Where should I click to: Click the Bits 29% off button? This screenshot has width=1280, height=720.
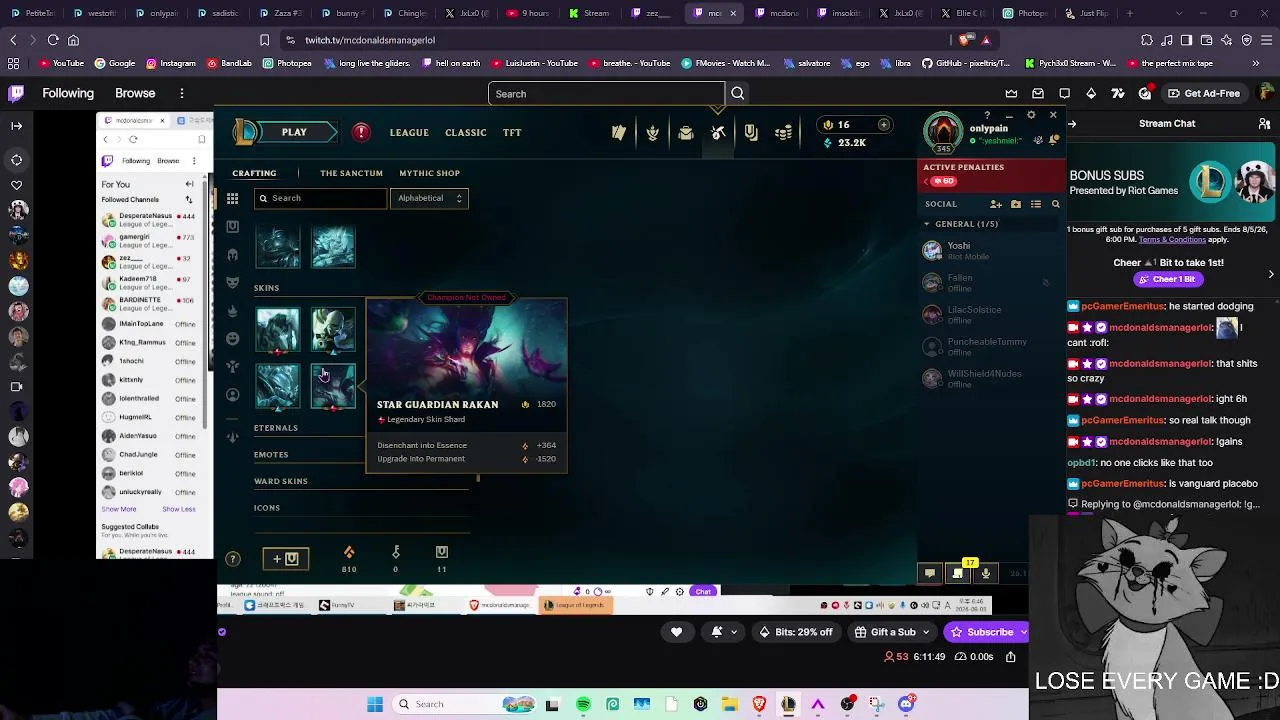[x=795, y=632]
